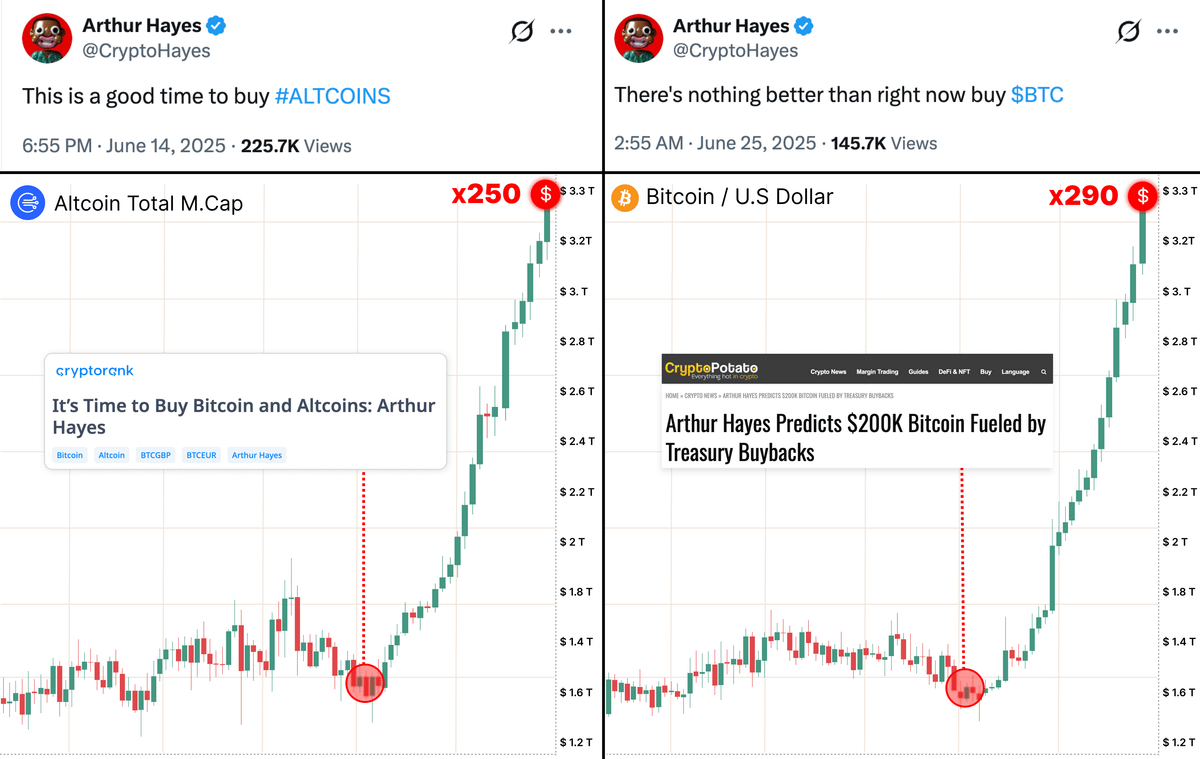
Task: Open Arthur Hayes' profile picture on left tweet
Action: (x=47, y=38)
